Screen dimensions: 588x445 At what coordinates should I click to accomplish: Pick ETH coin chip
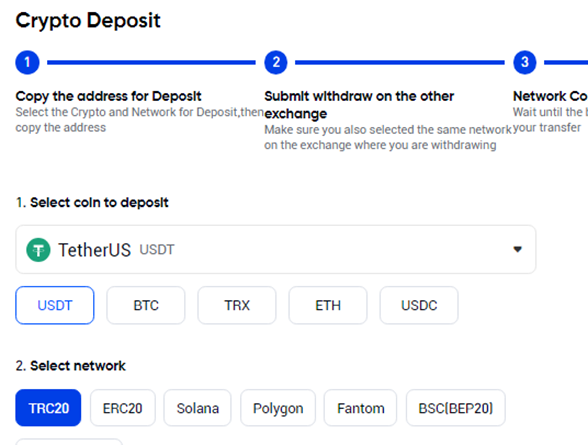tap(328, 305)
